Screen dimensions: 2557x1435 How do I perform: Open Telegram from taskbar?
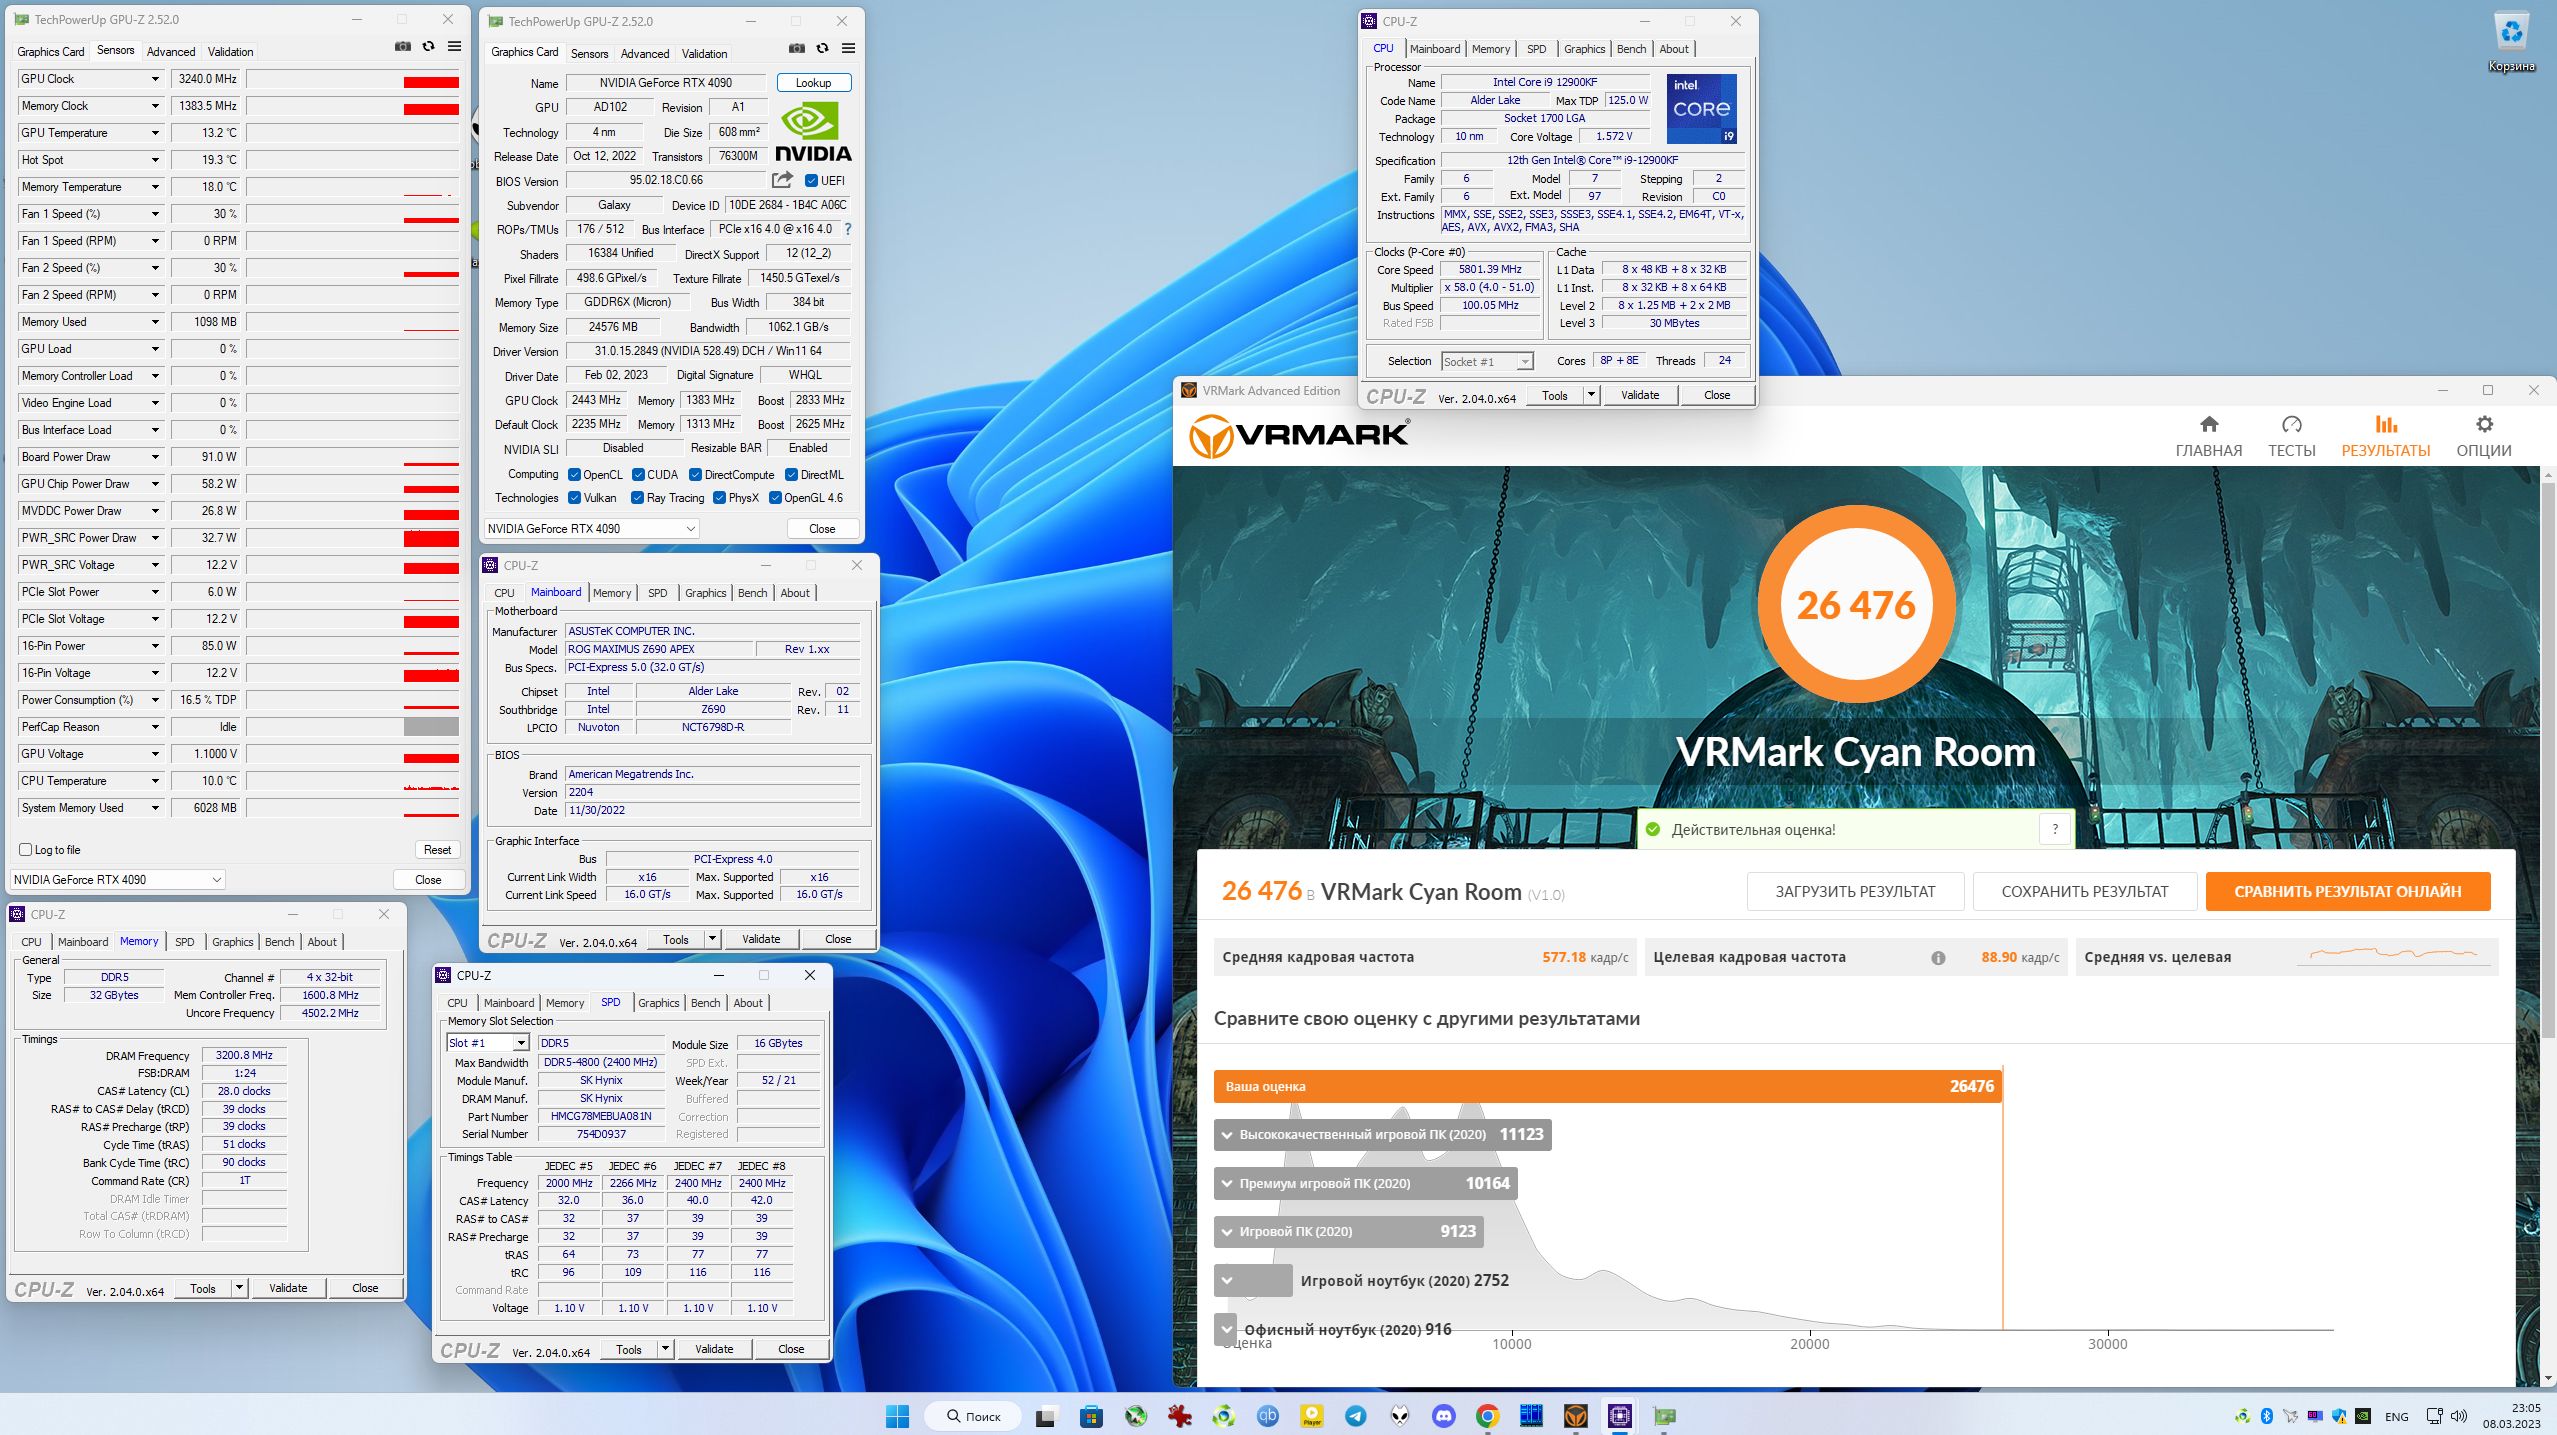tap(1355, 1416)
